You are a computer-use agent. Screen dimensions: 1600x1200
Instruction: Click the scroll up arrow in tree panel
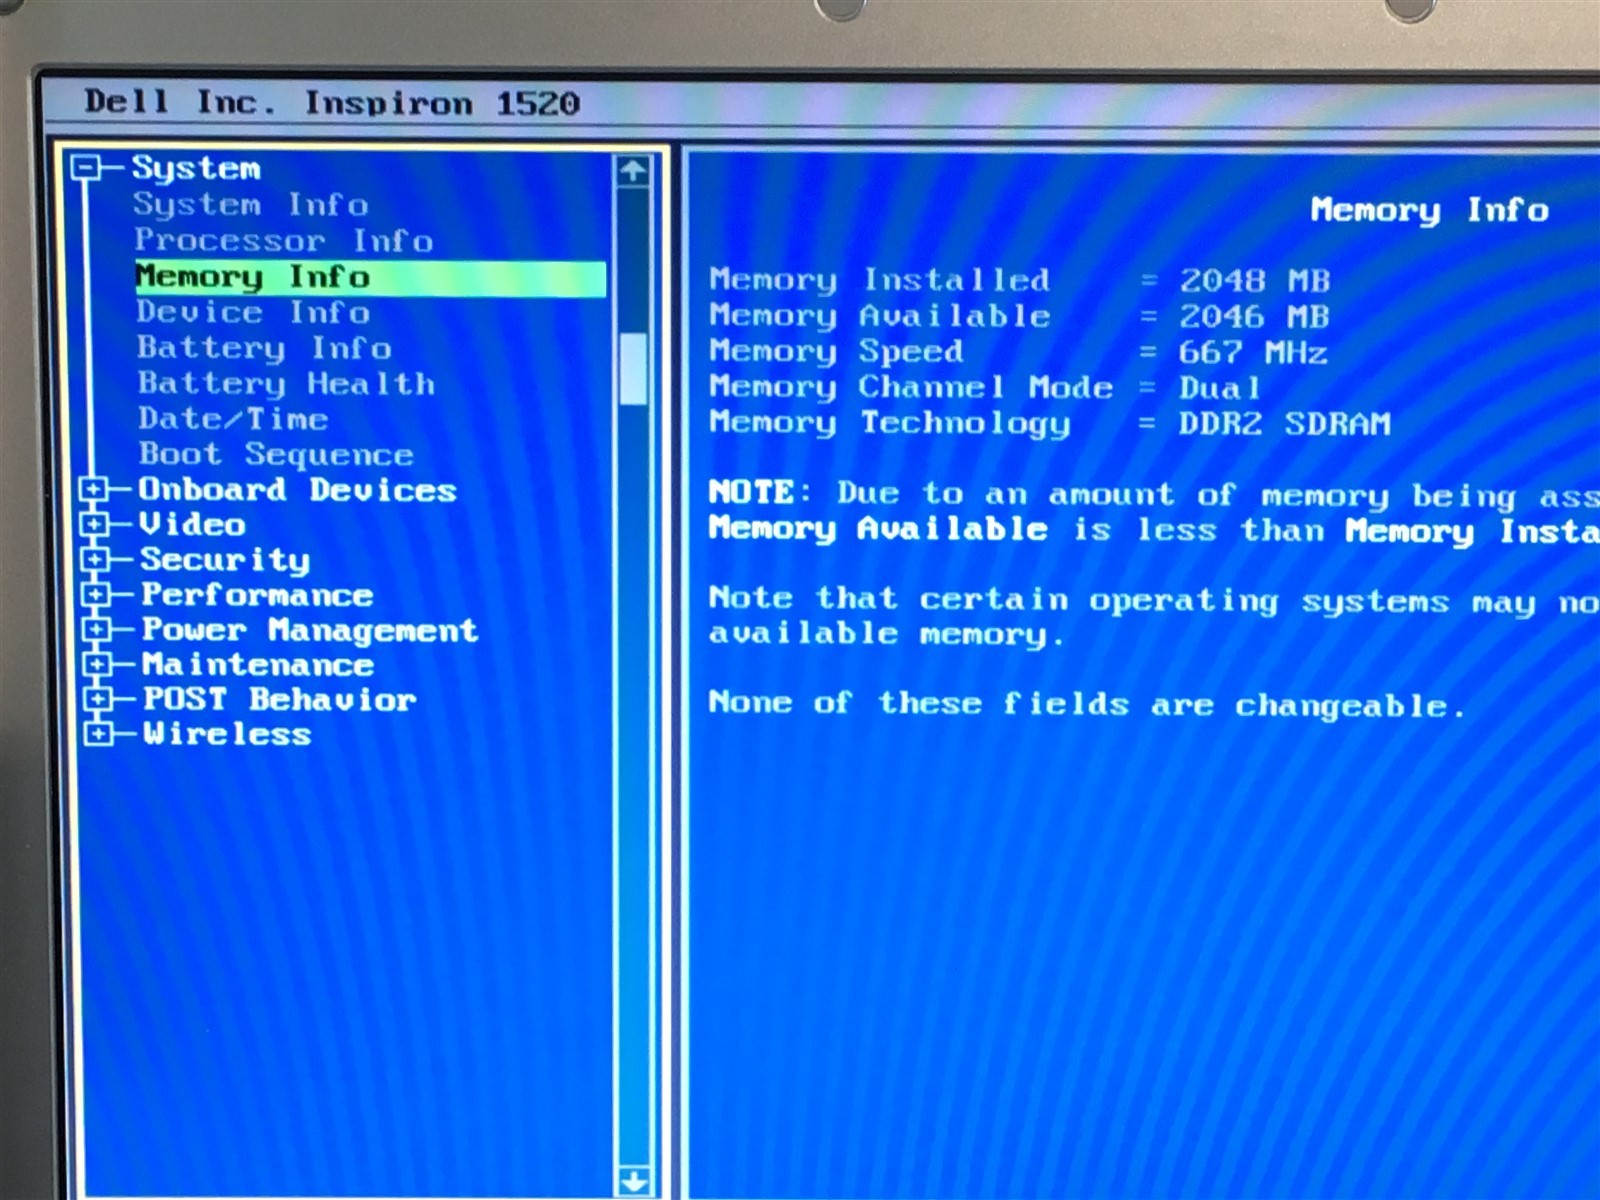coord(632,171)
